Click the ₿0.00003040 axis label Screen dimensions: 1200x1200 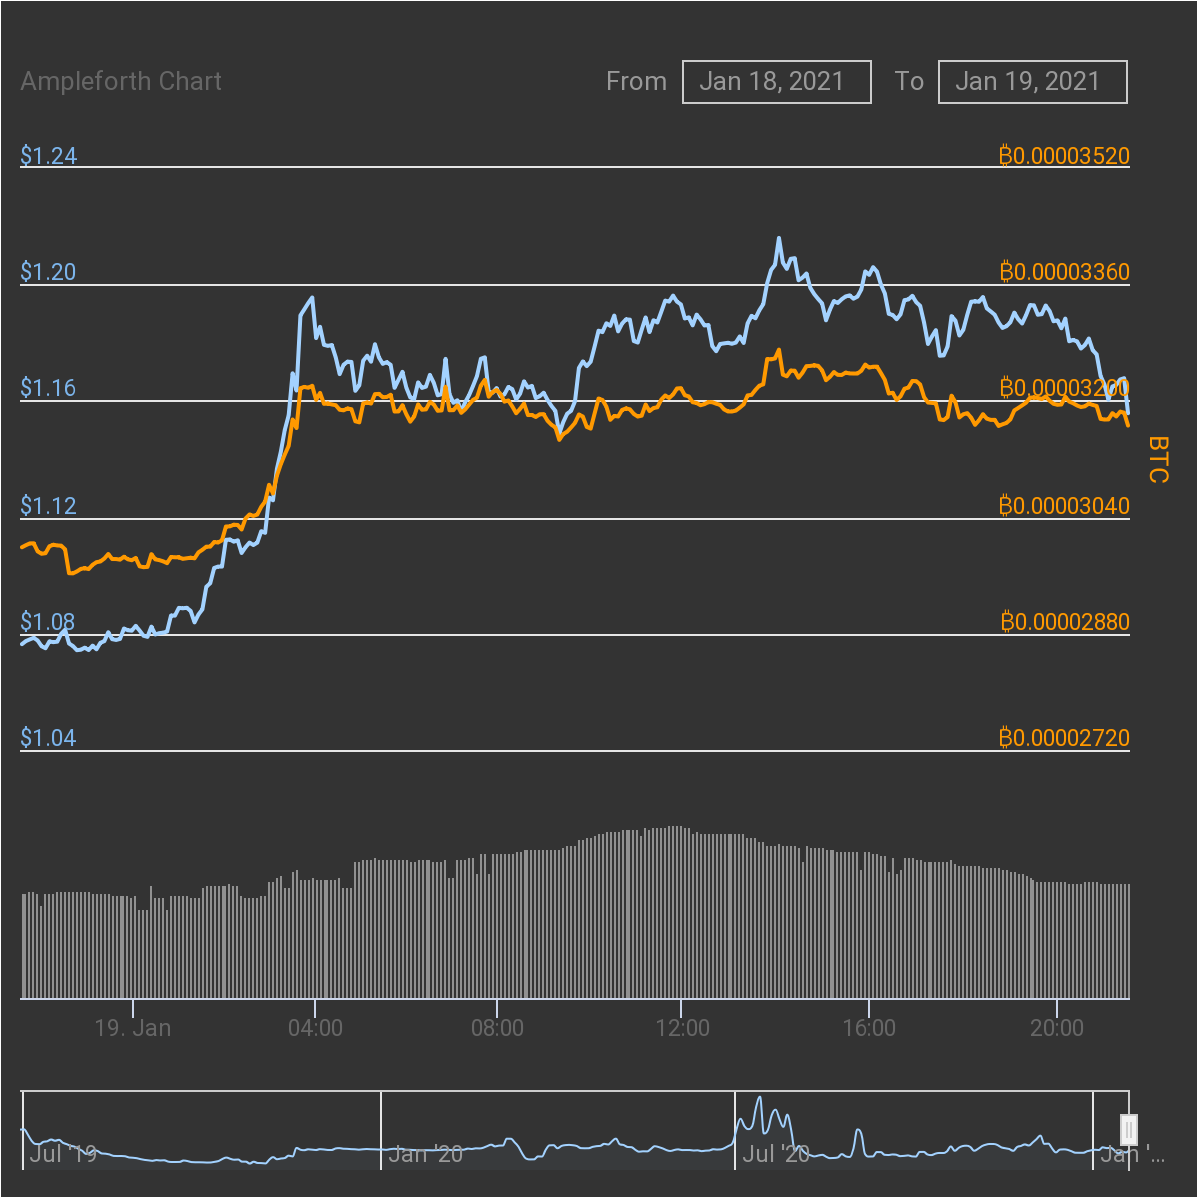pos(1064,506)
